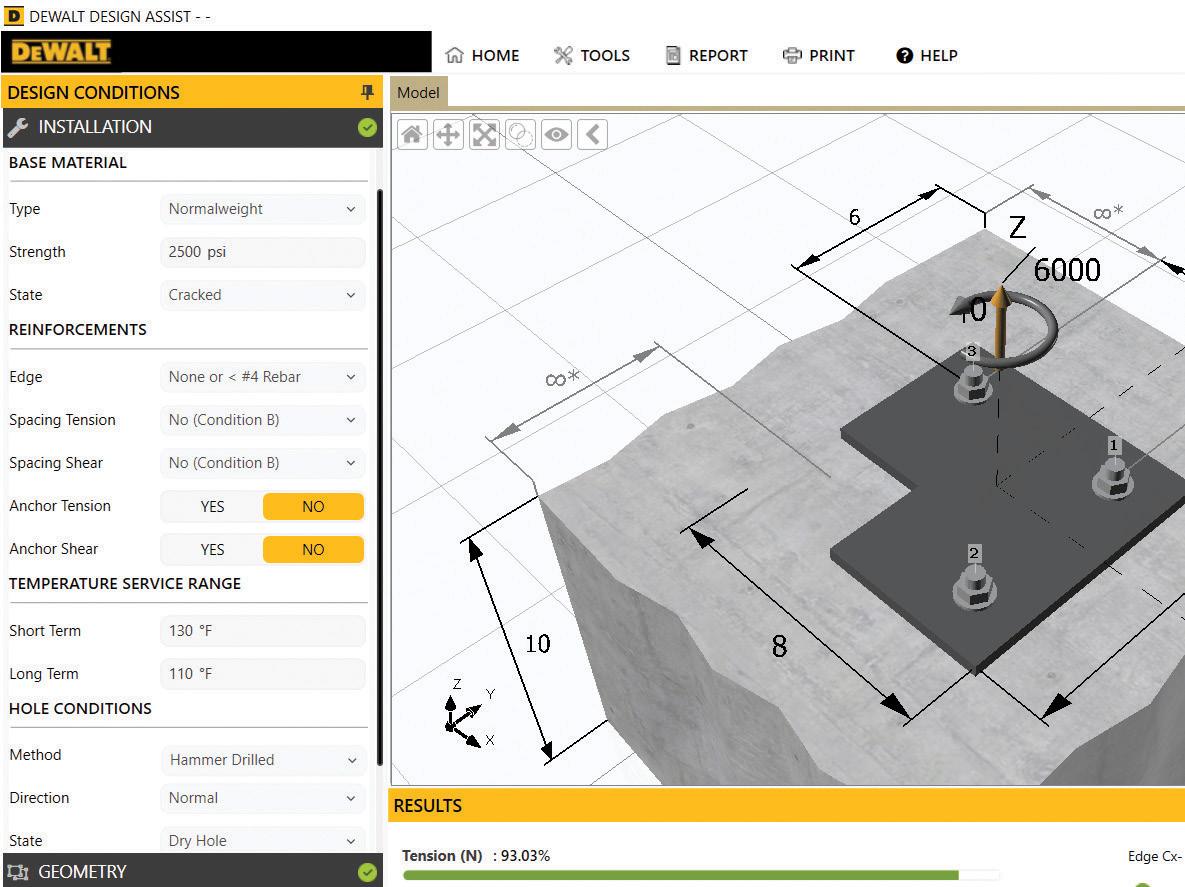
Task: Click the Strength 2500 psi field
Action: tap(262, 252)
